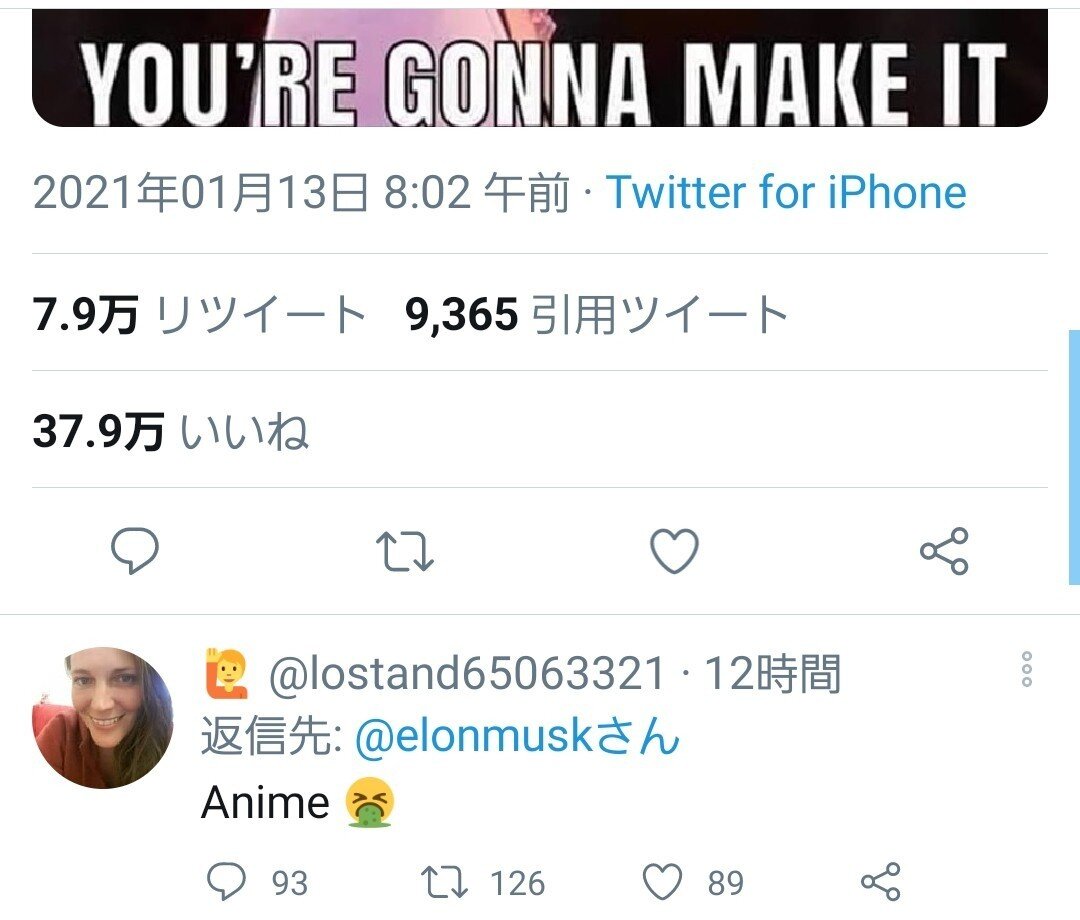Reply to the main tweet
The height and width of the screenshot is (920, 1080).
click(135, 552)
